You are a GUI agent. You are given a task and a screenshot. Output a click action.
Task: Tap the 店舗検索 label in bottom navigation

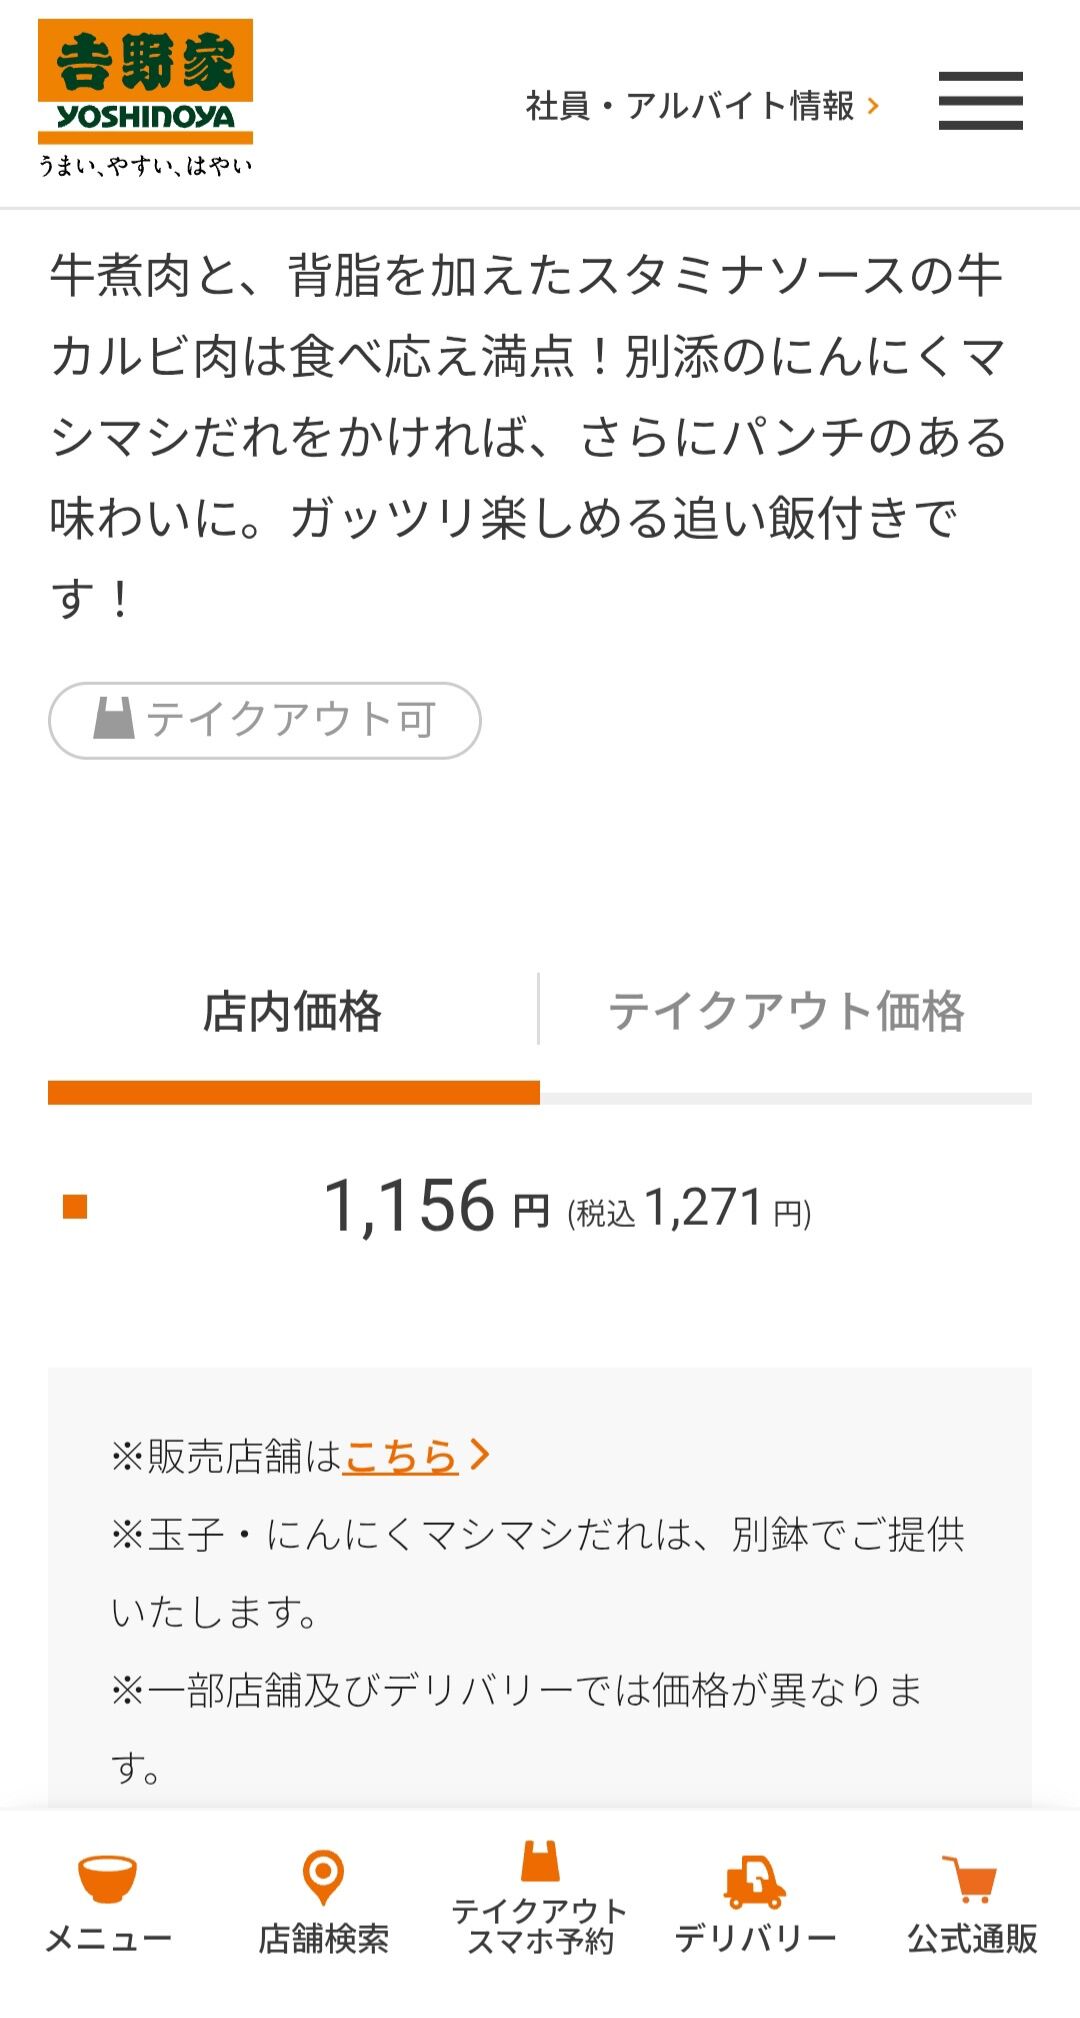[323, 1938]
